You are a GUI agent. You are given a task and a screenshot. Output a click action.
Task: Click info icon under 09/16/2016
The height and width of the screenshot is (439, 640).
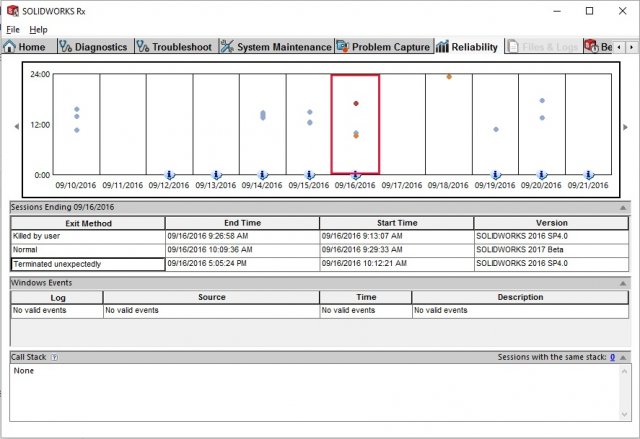tap(356, 175)
